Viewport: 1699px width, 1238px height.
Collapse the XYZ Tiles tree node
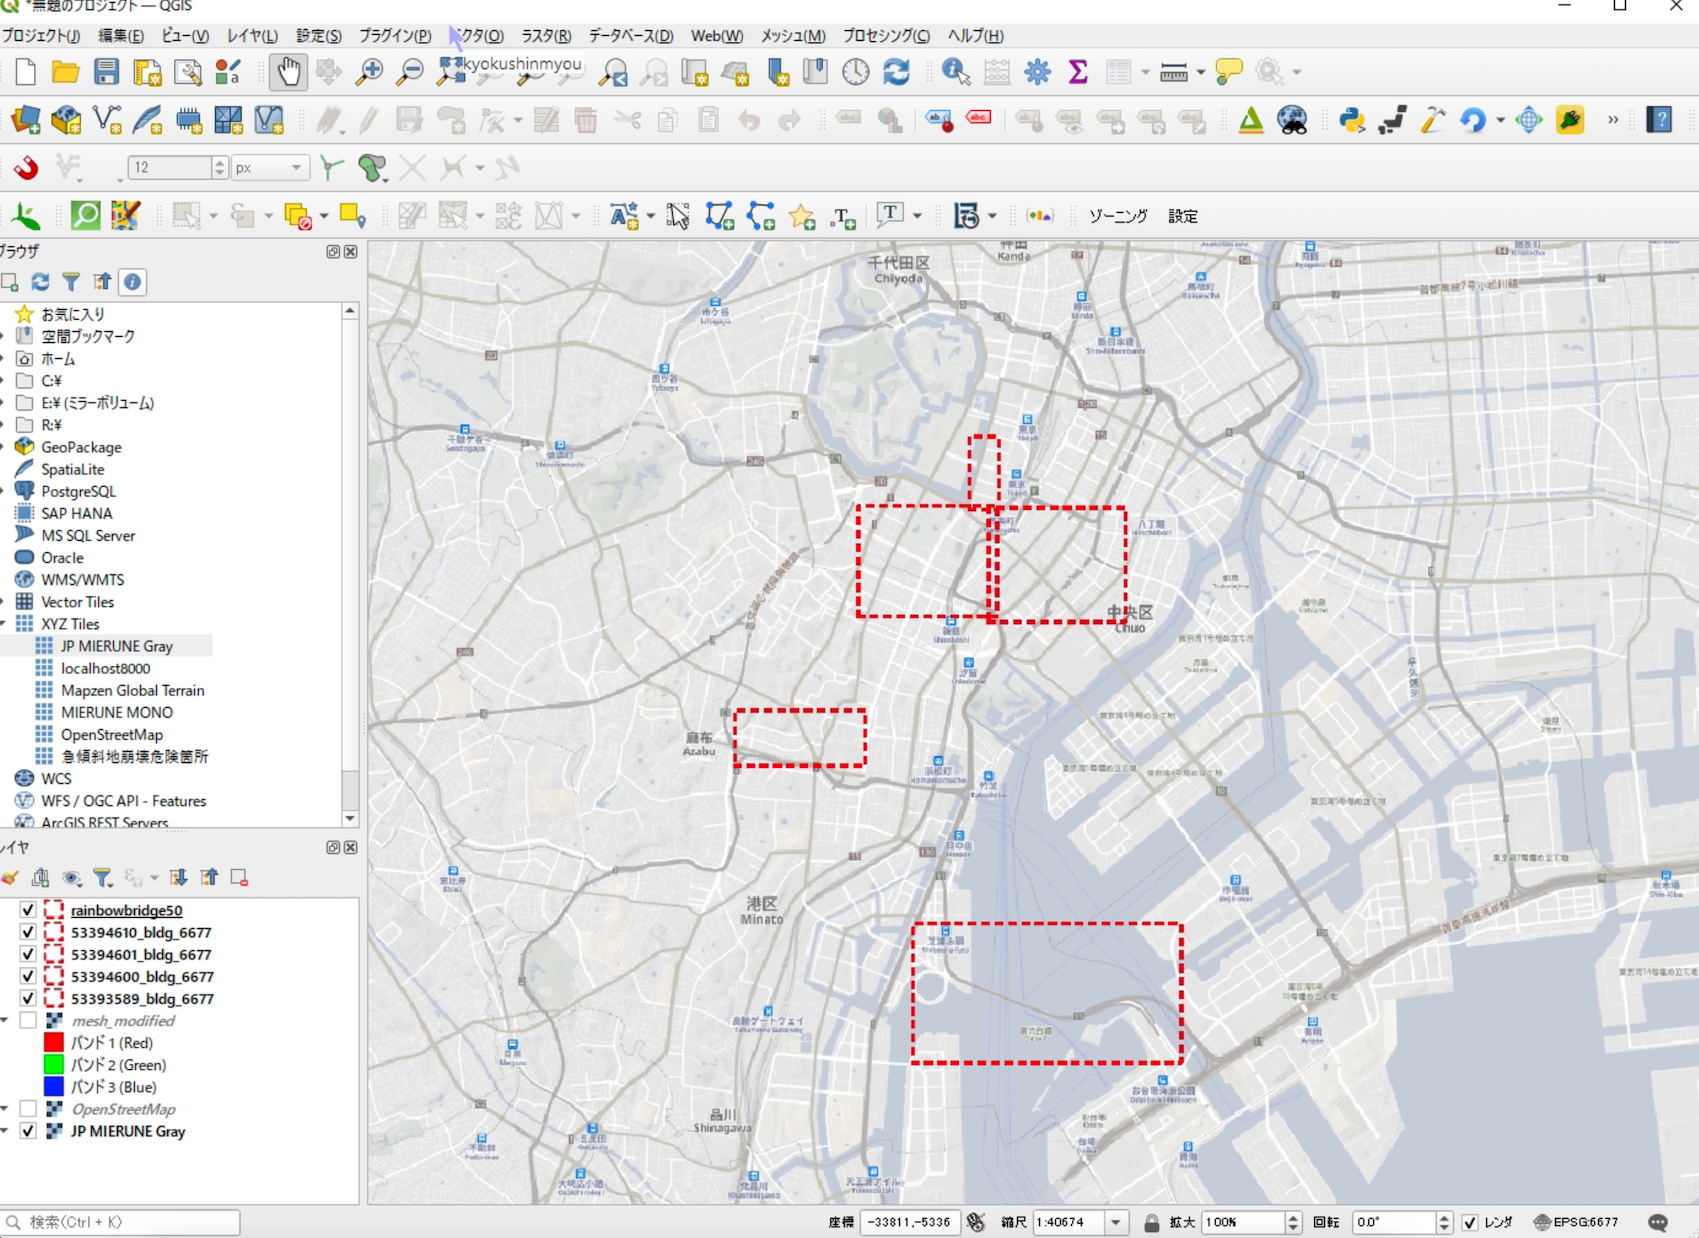pos(5,624)
